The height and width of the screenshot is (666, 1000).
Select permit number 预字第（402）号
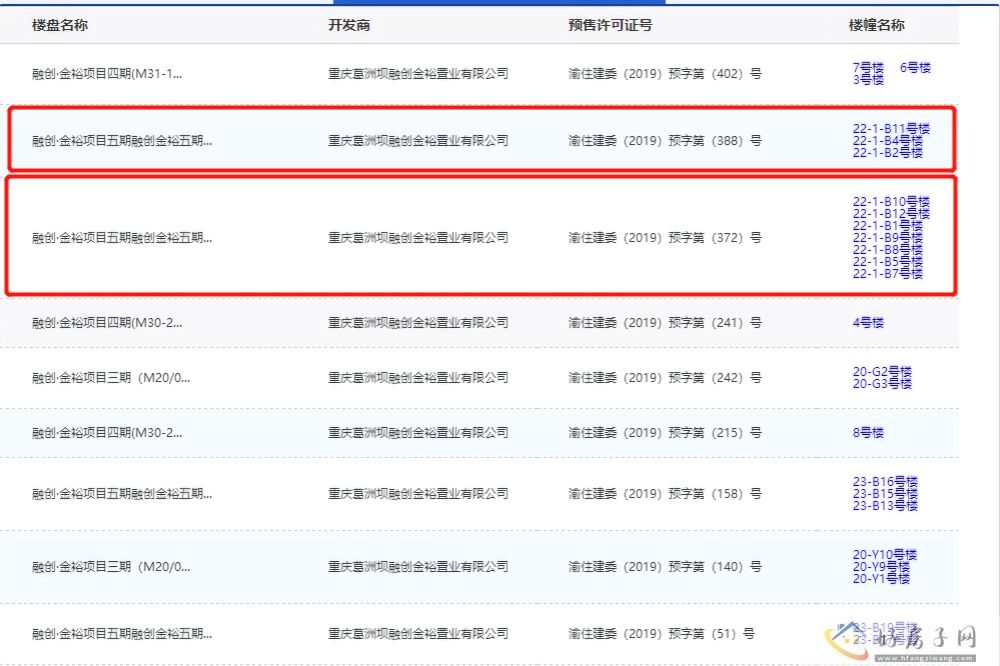665,74
